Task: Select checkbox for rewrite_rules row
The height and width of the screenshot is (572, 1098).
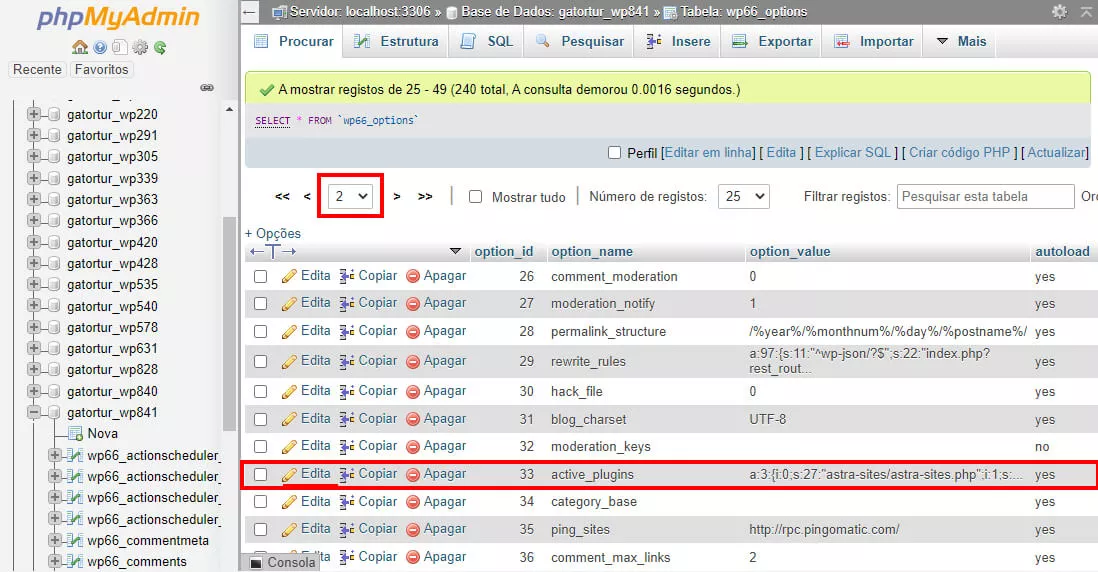Action: point(260,362)
